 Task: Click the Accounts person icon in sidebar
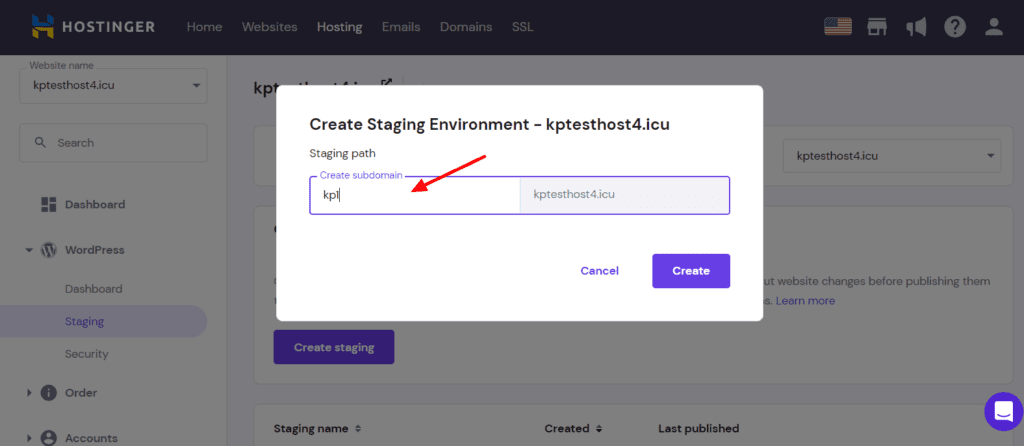pyautogui.click(x=48, y=438)
